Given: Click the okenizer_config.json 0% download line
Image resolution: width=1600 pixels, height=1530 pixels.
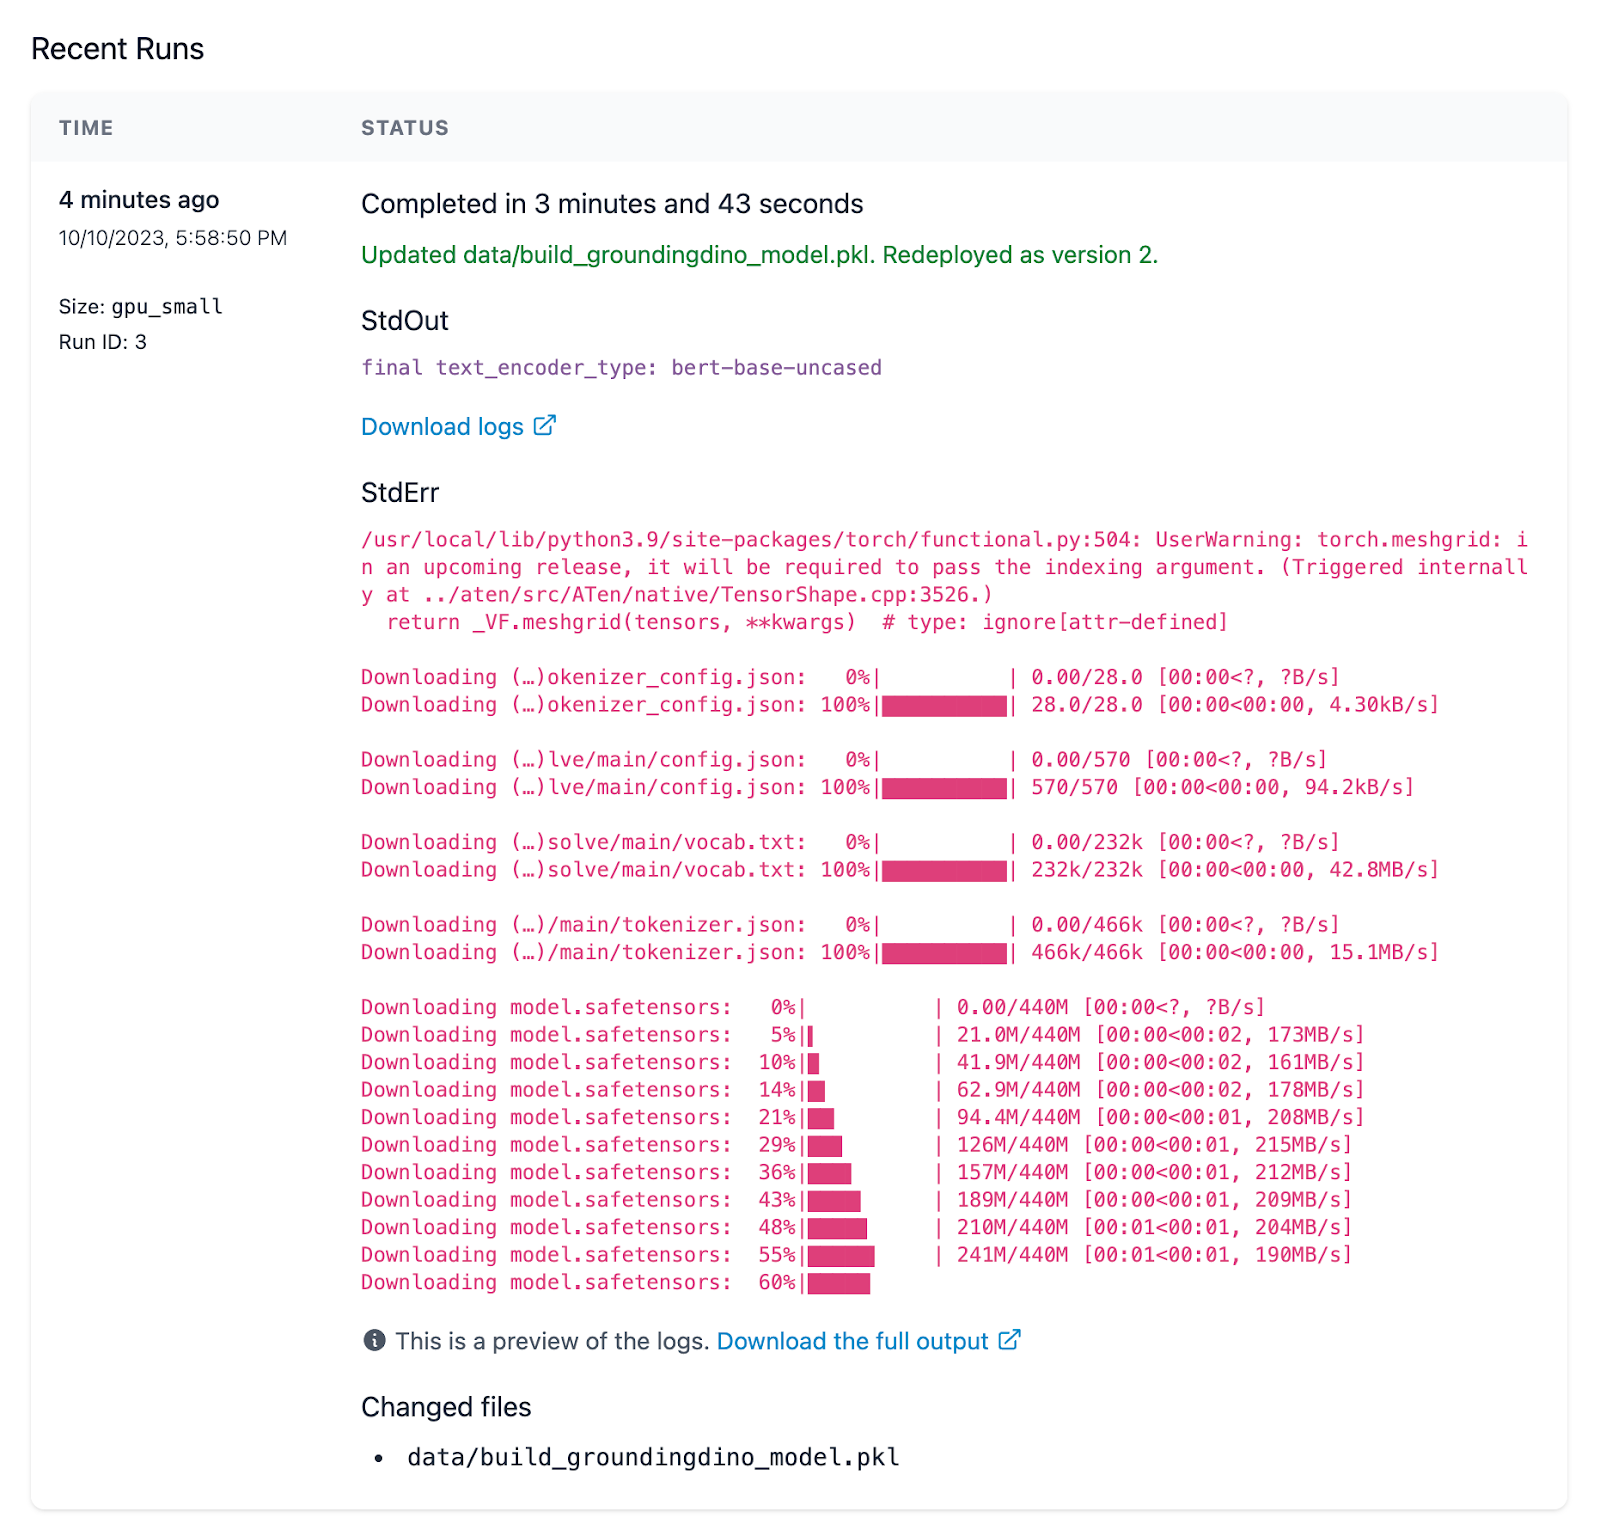Looking at the screenshot, I should (850, 677).
